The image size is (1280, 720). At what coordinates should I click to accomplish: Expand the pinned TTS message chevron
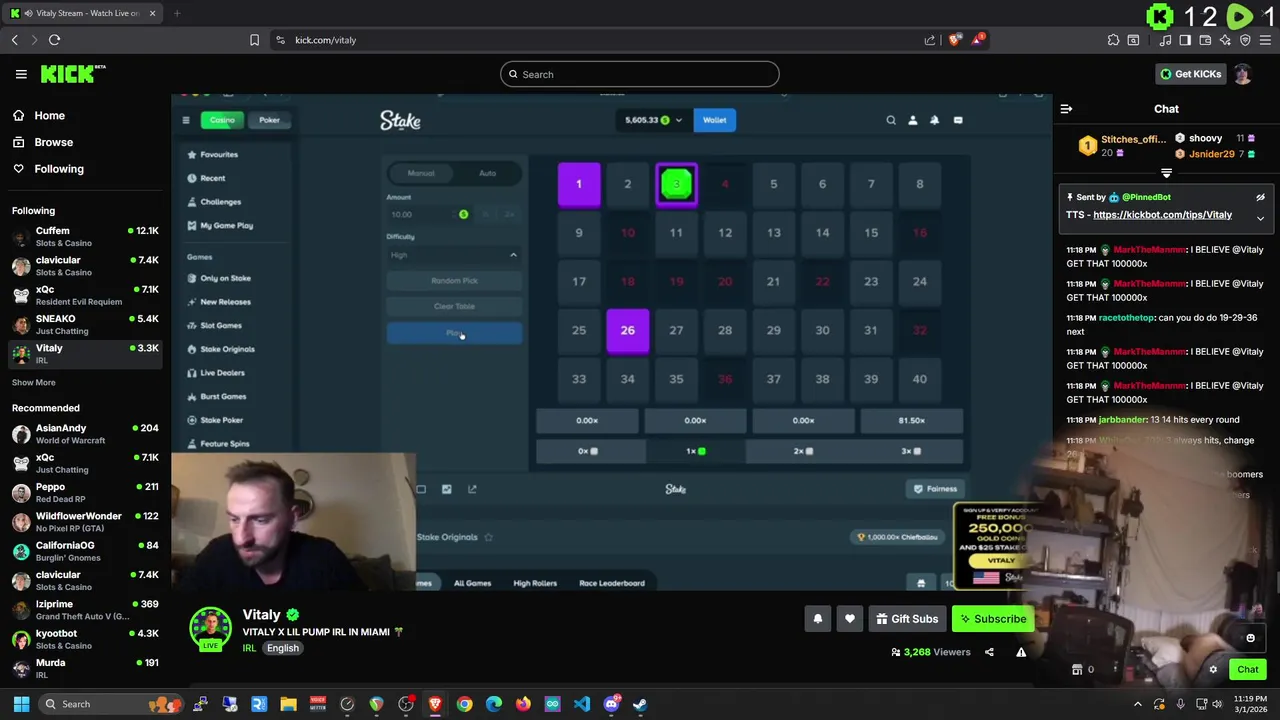click(x=1260, y=218)
